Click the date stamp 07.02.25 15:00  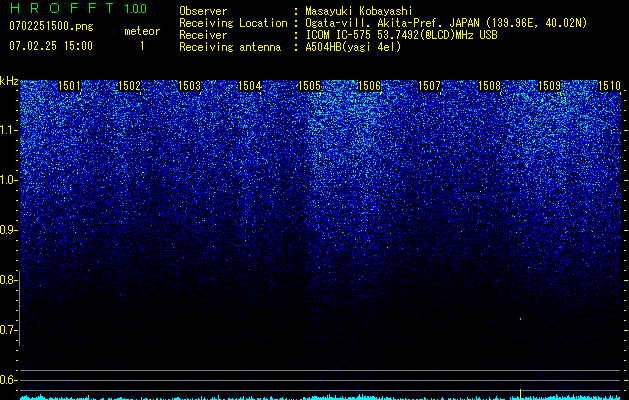pos(51,46)
